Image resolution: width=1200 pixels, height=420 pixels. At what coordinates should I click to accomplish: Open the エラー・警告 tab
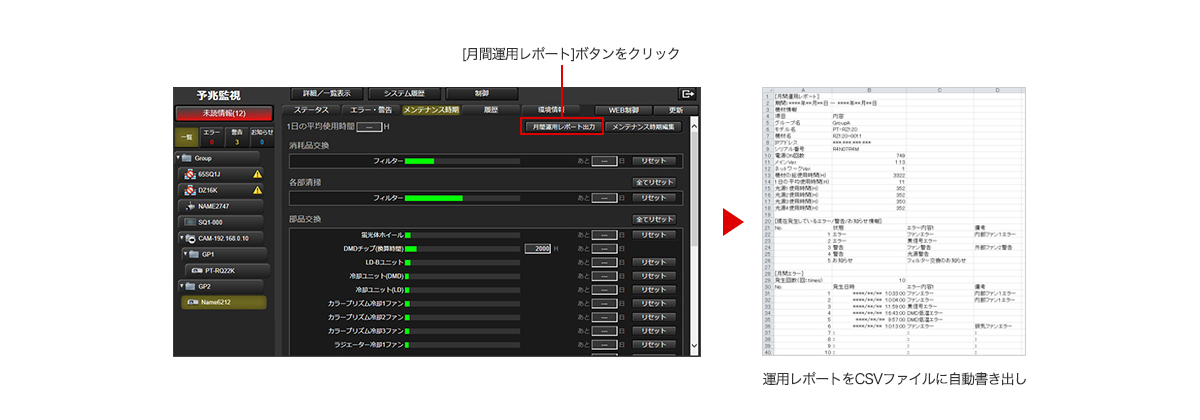pos(369,109)
